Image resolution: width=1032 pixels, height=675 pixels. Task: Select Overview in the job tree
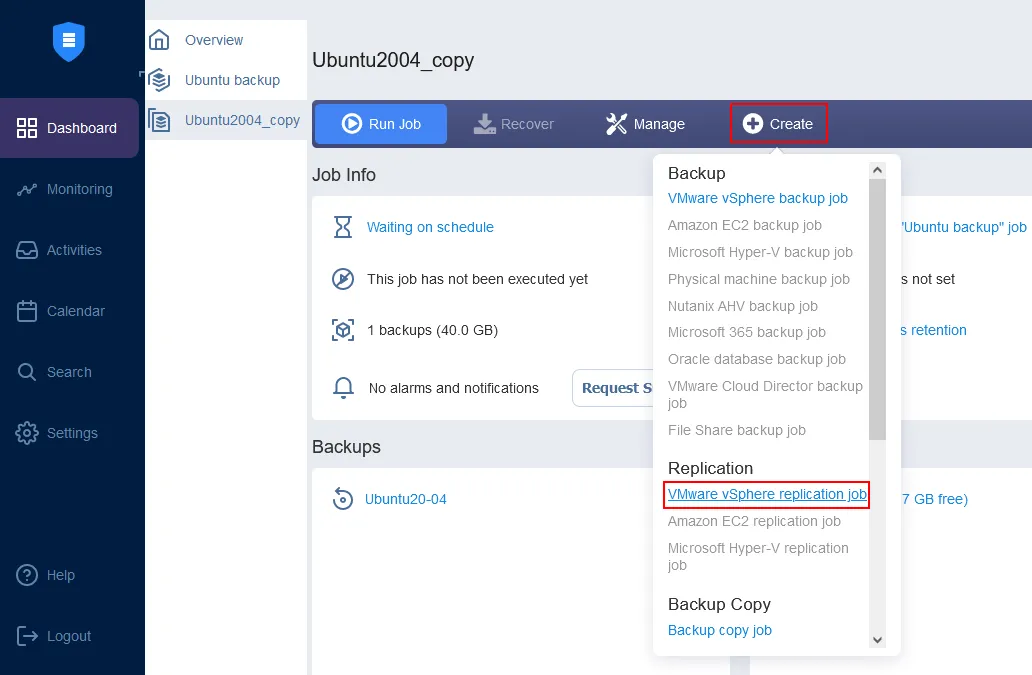point(213,40)
